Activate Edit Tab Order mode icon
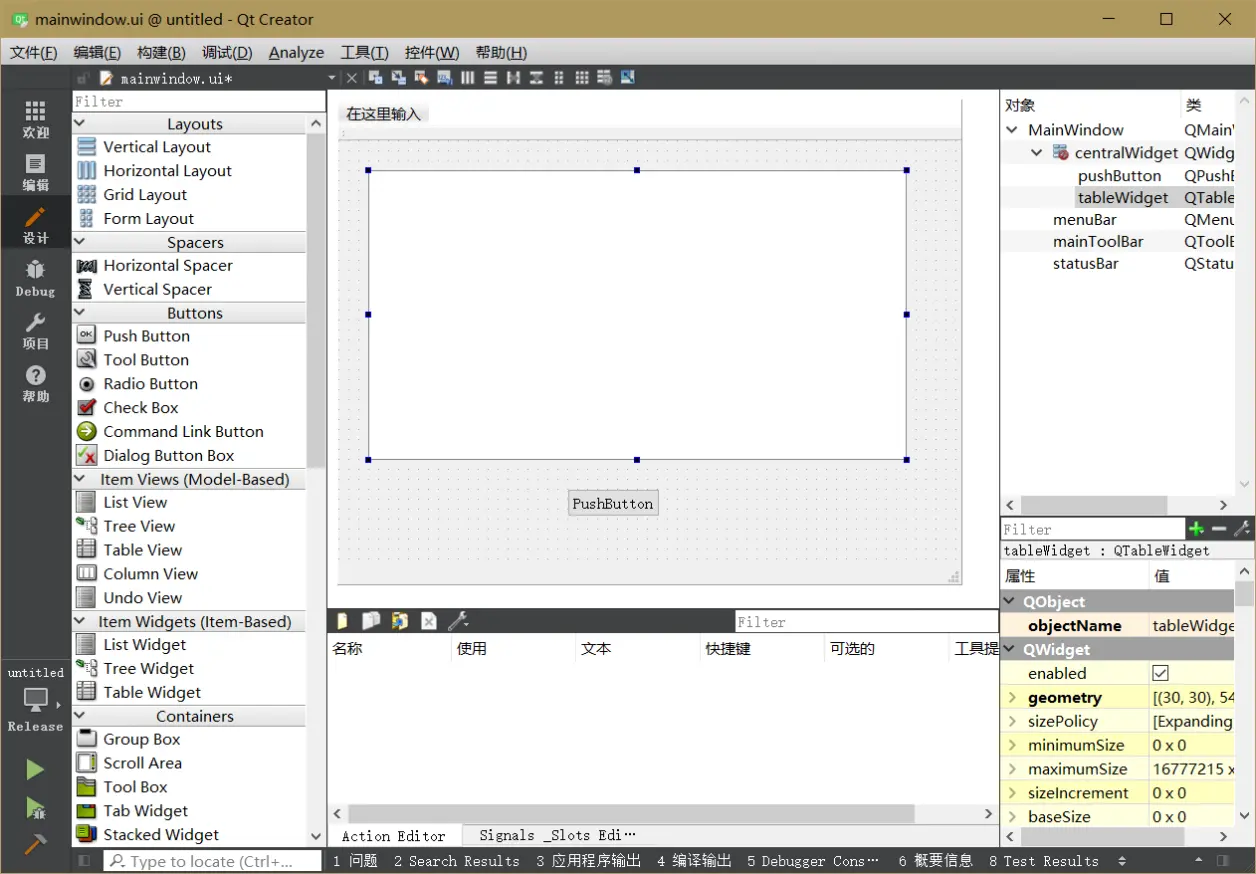Viewport: 1256px width, 874px height. click(x=445, y=78)
